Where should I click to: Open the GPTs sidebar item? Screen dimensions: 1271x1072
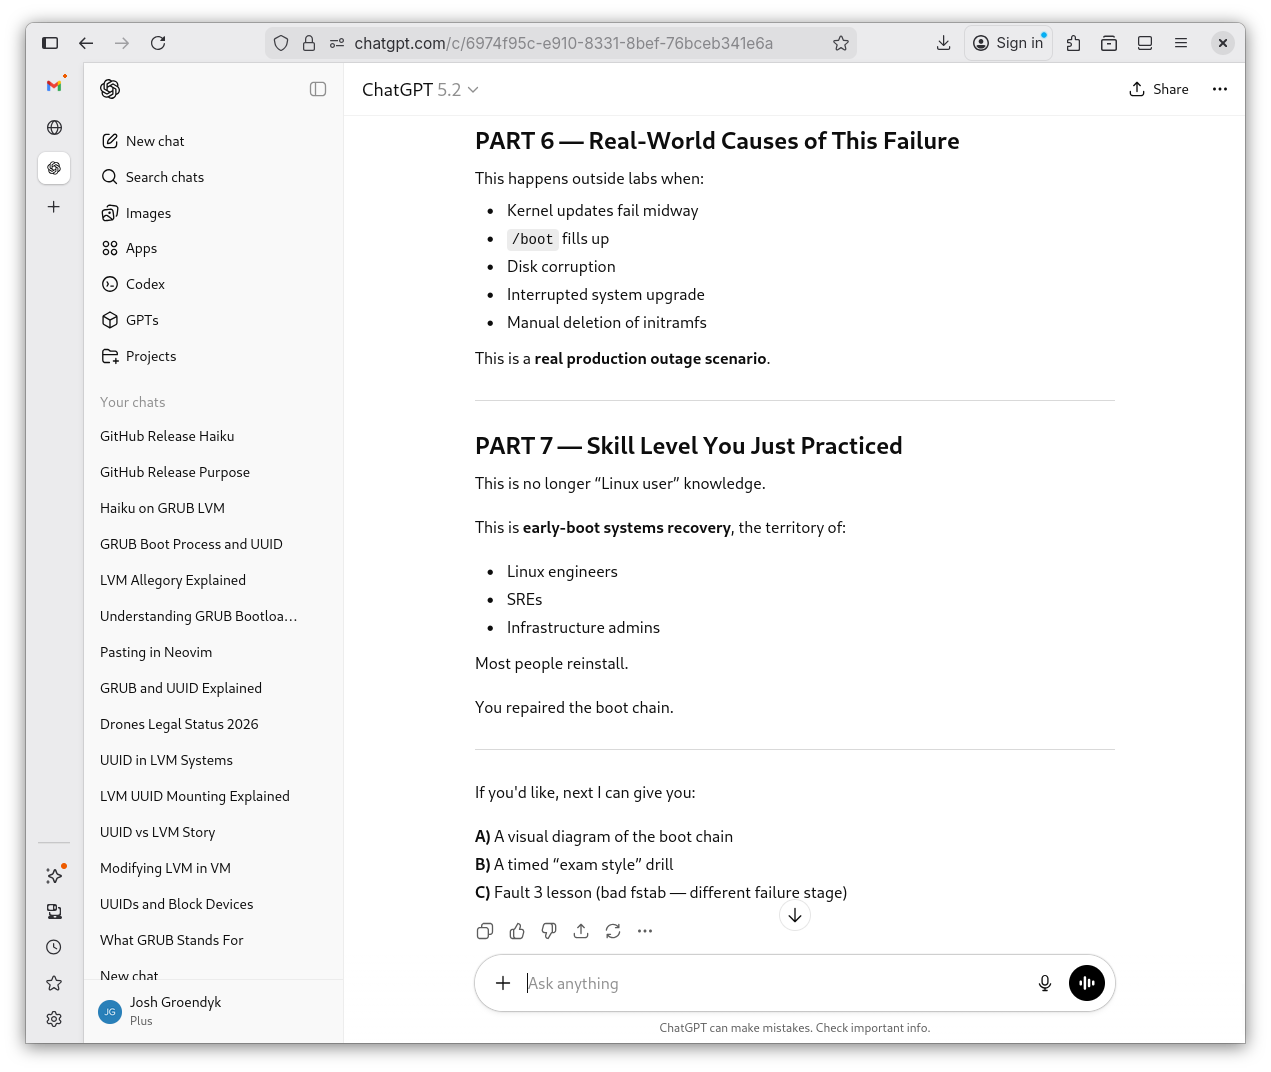pyautogui.click(x=142, y=320)
